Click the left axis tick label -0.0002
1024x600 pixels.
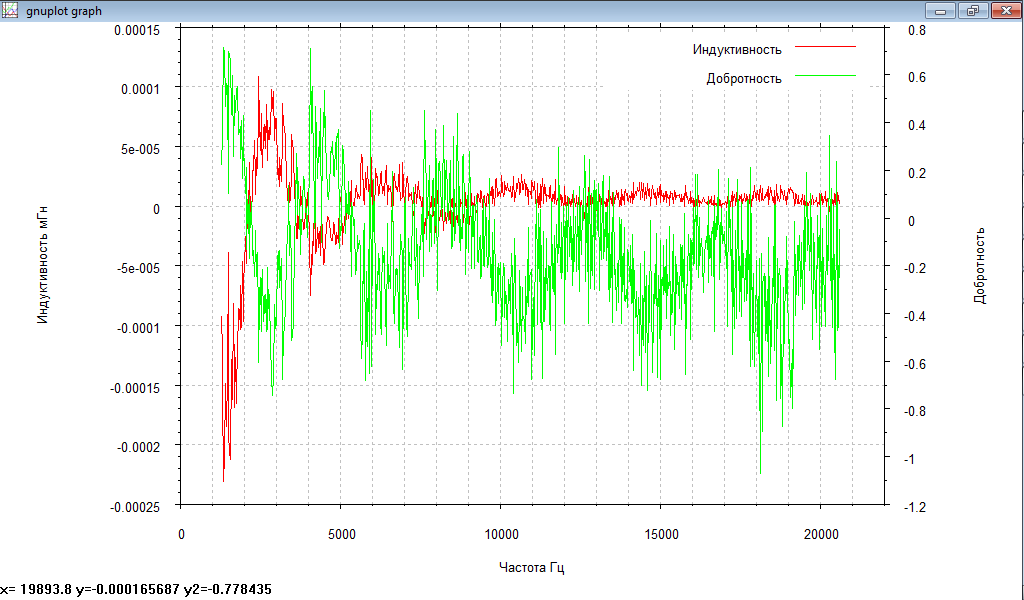pyautogui.click(x=138, y=448)
